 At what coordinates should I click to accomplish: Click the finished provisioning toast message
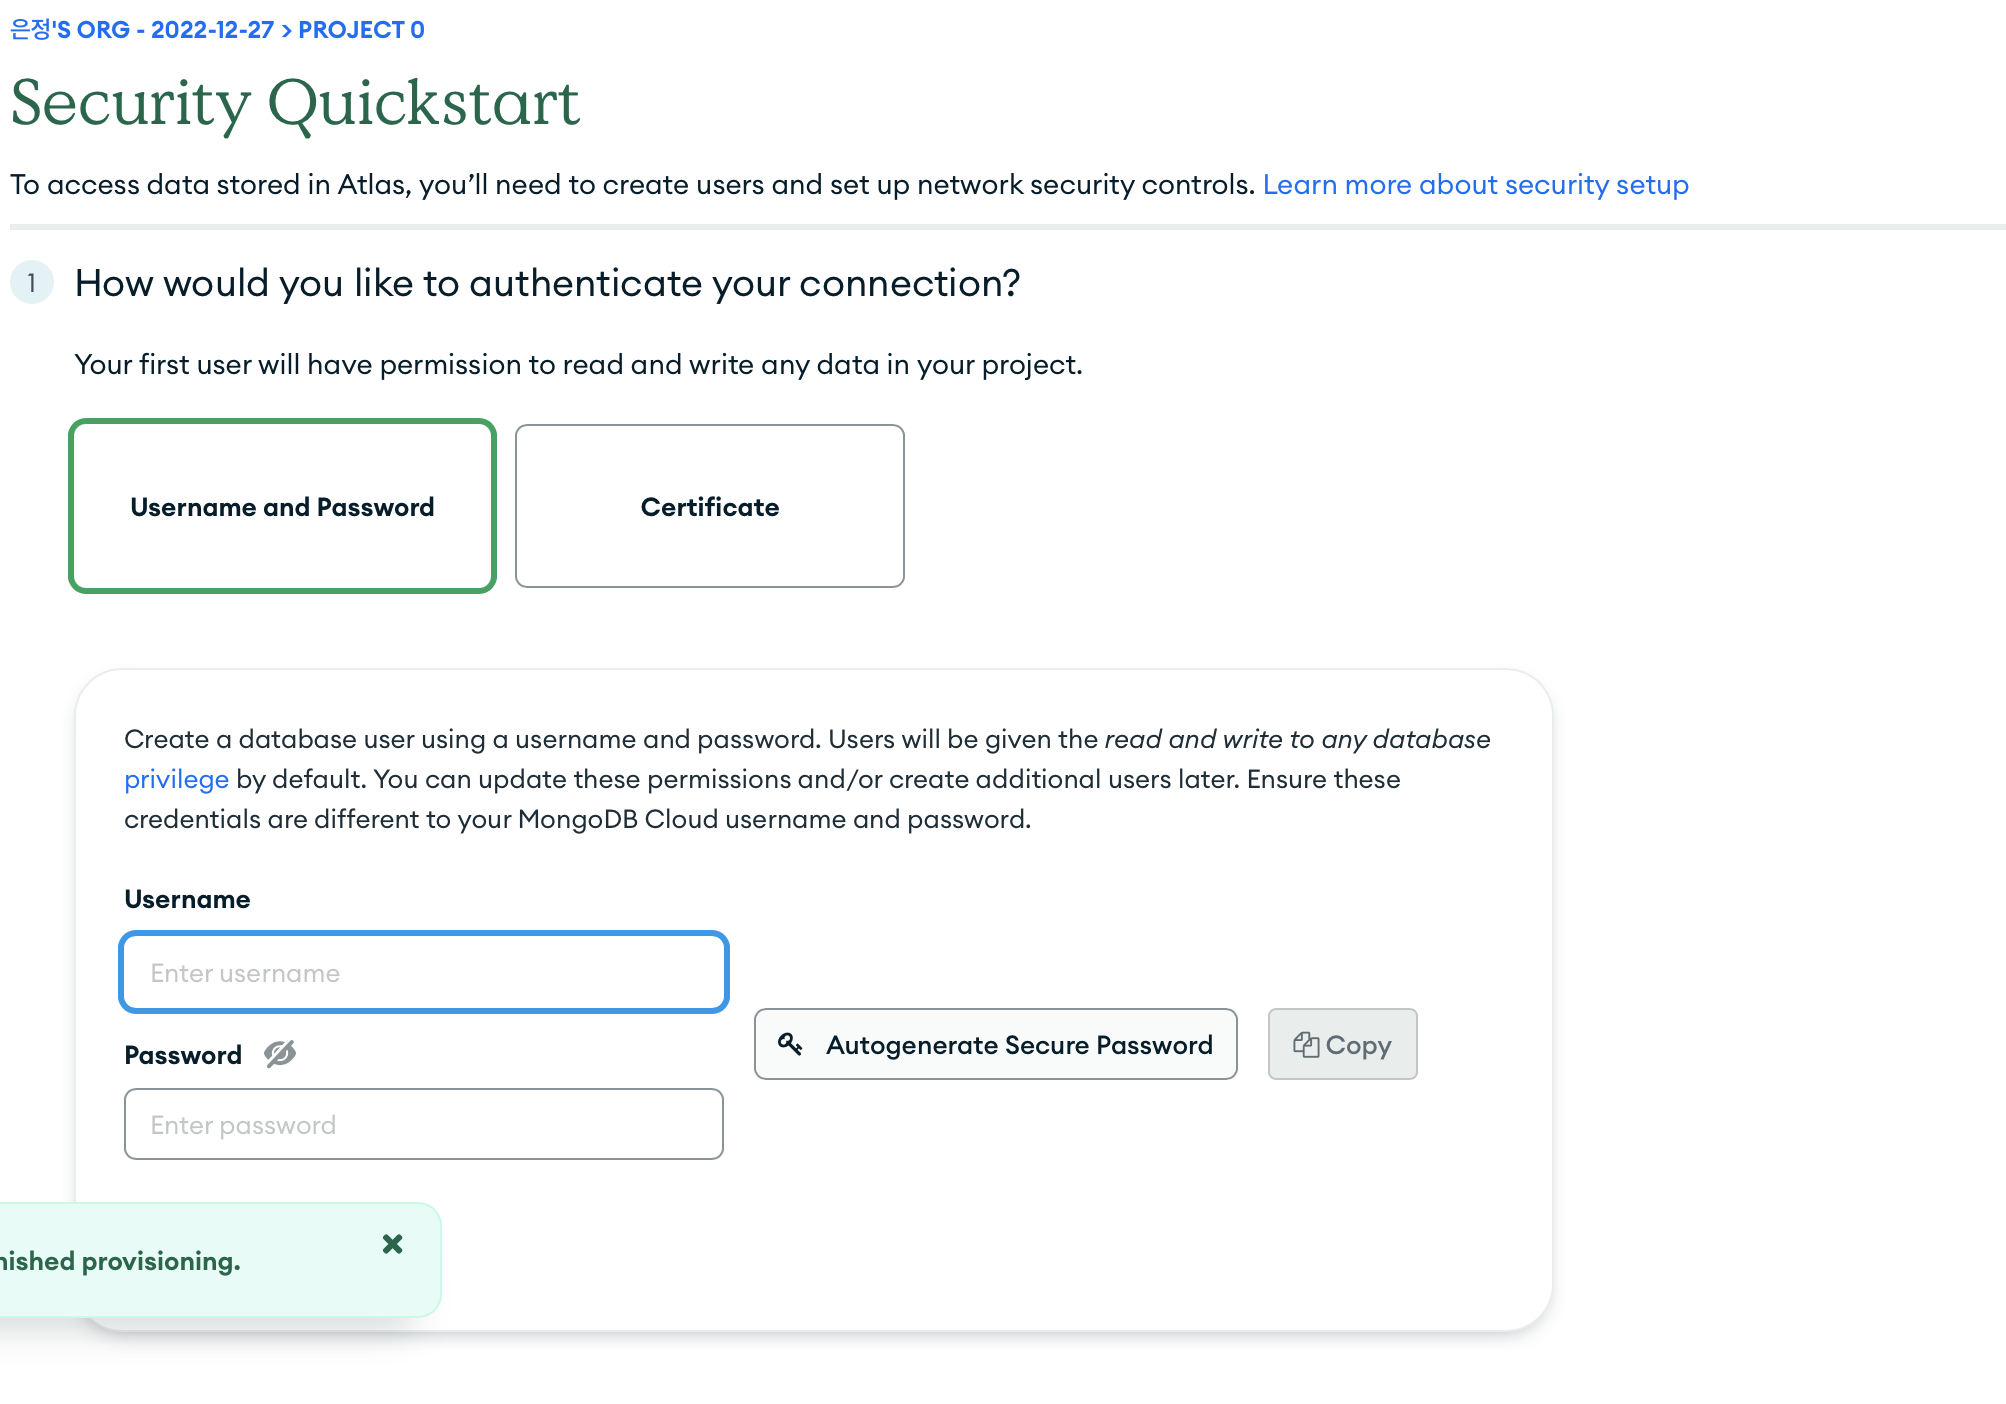click(x=120, y=1261)
